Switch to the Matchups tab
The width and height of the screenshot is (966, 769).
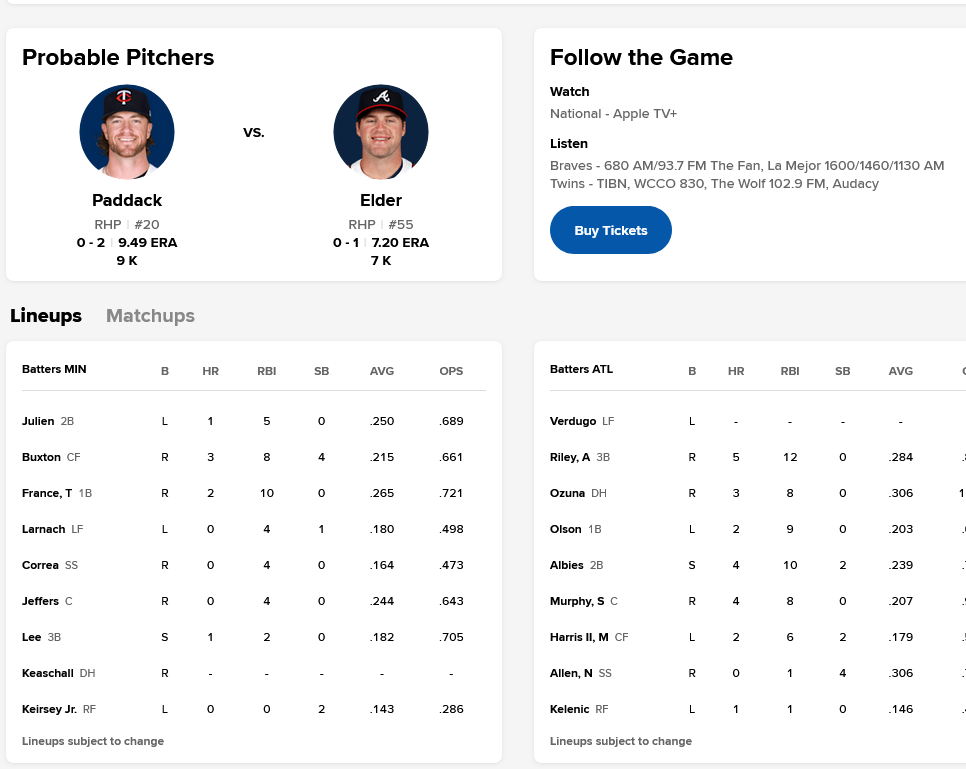(150, 316)
